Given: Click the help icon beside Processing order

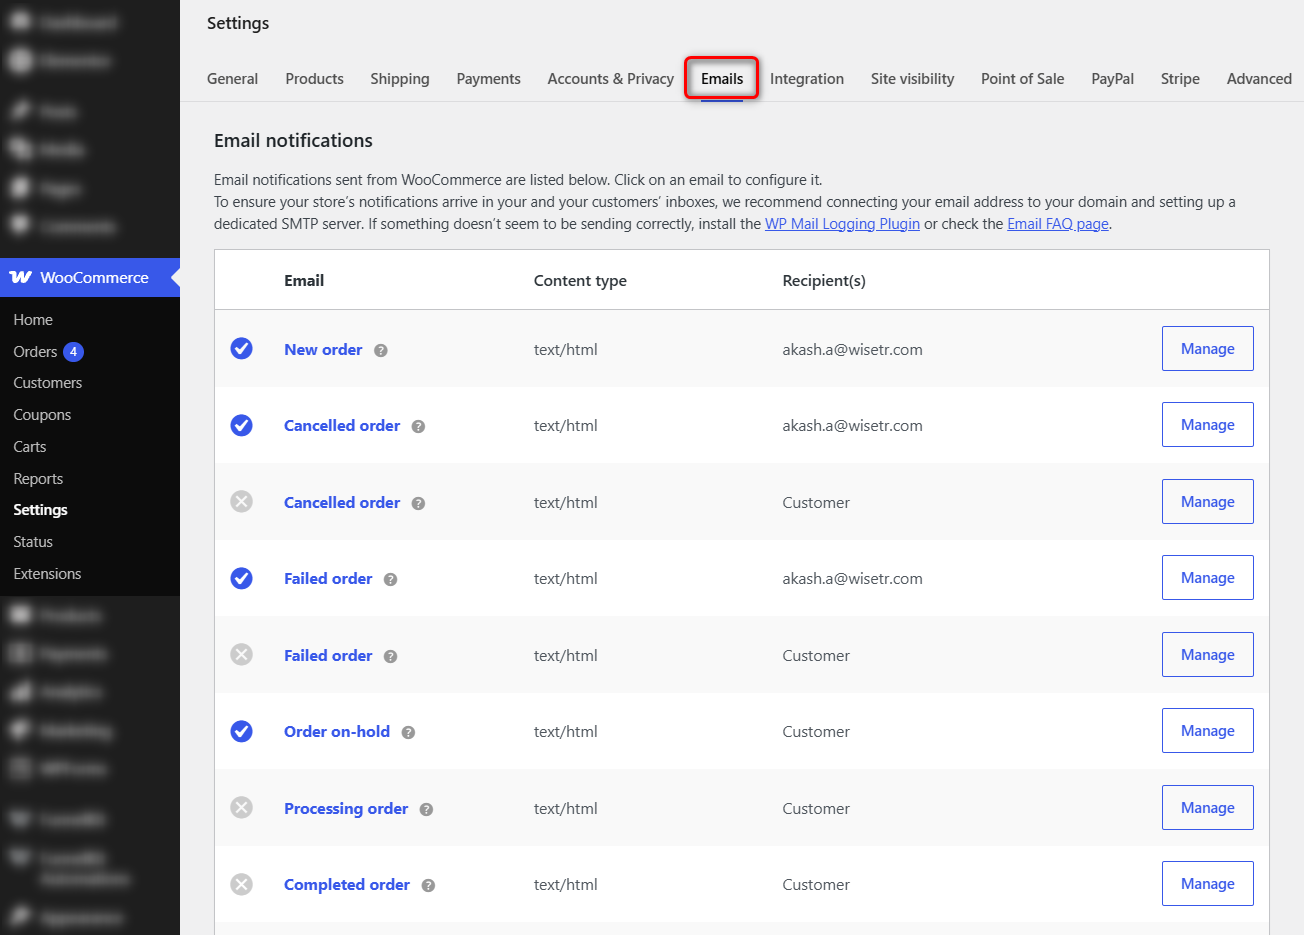Looking at the screenshot, I should tap(427, 809).
